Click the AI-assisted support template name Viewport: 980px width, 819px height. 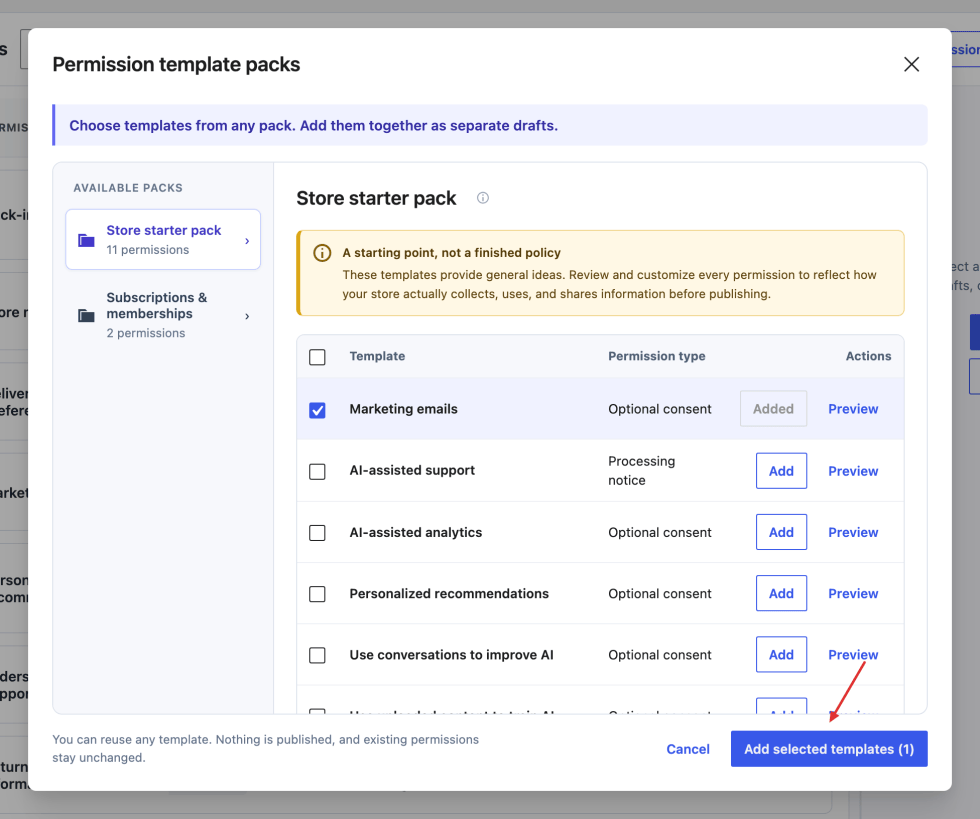pyautogui.click(x=412, y=470)
